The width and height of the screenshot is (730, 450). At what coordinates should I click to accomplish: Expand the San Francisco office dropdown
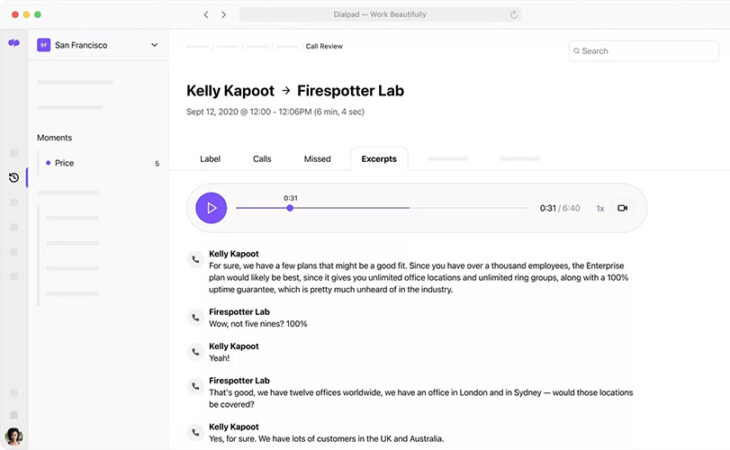[x=154, y=45]
